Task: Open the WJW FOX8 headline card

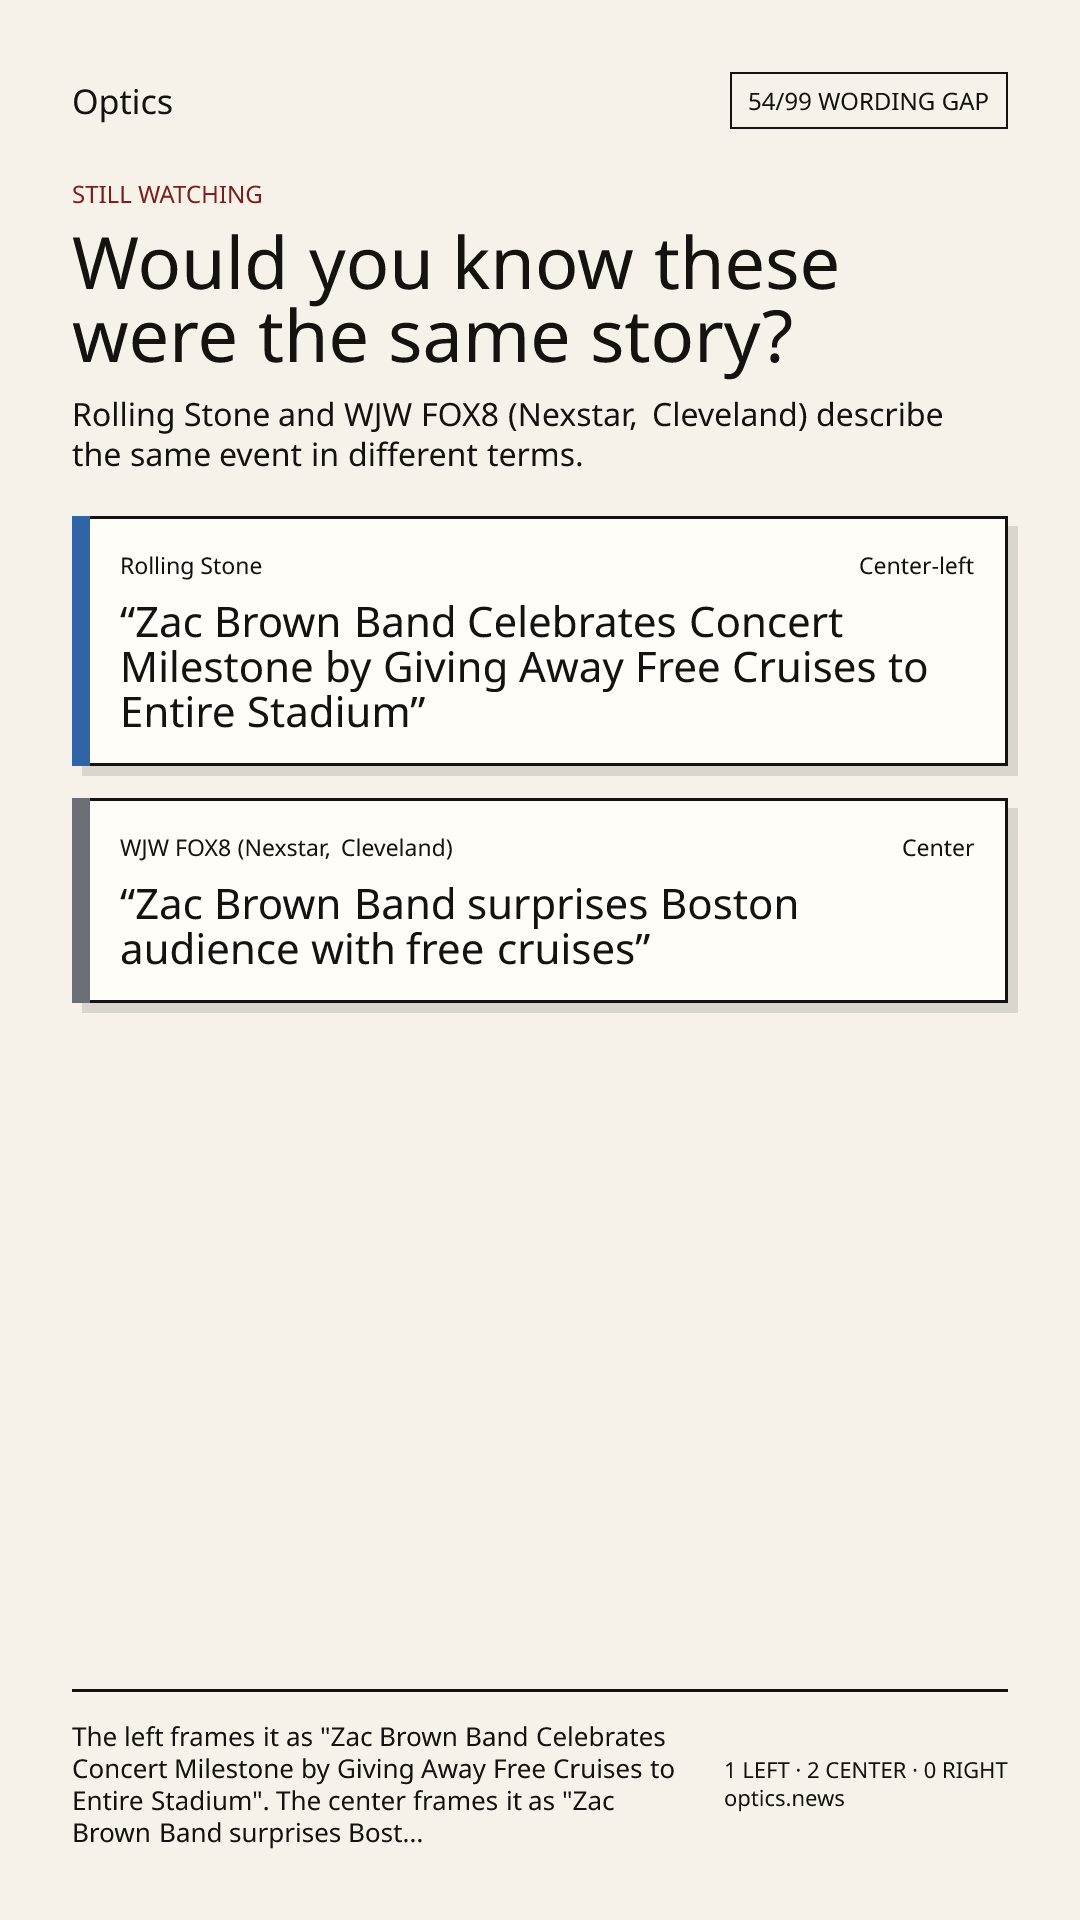Action: point(540,900)
